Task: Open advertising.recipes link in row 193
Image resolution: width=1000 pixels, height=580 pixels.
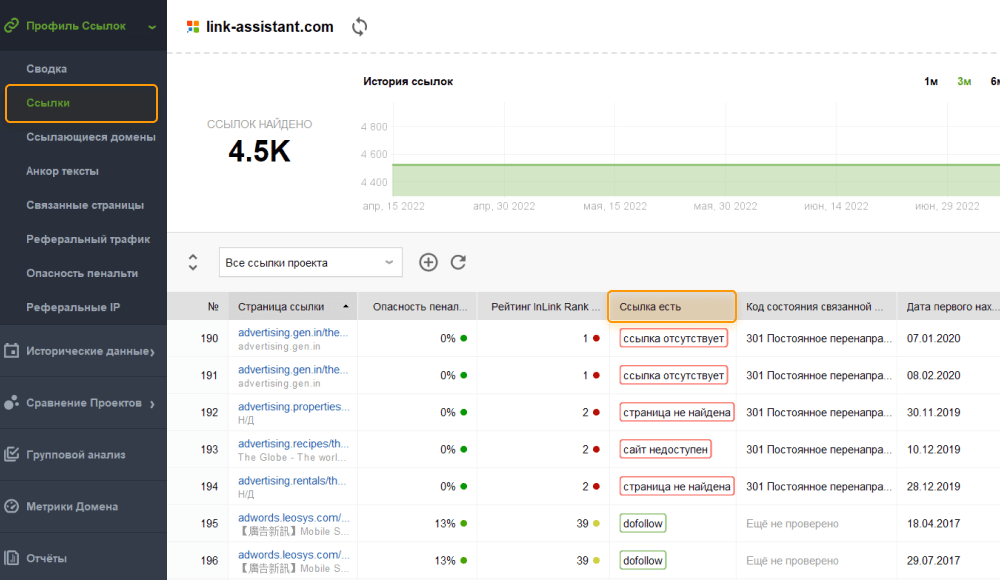Action: [293, 443]
